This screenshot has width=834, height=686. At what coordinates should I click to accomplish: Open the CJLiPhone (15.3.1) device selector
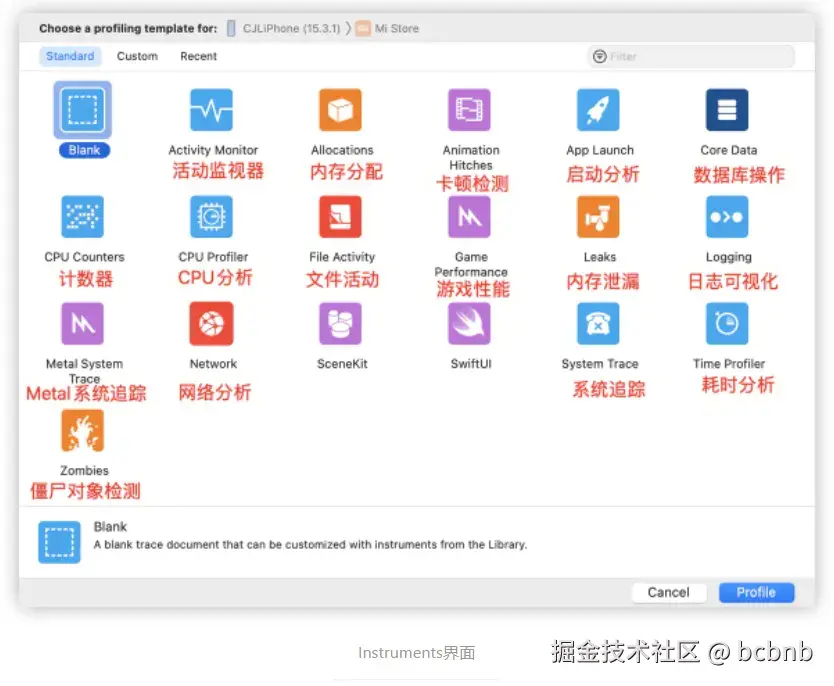coord(283,28)
